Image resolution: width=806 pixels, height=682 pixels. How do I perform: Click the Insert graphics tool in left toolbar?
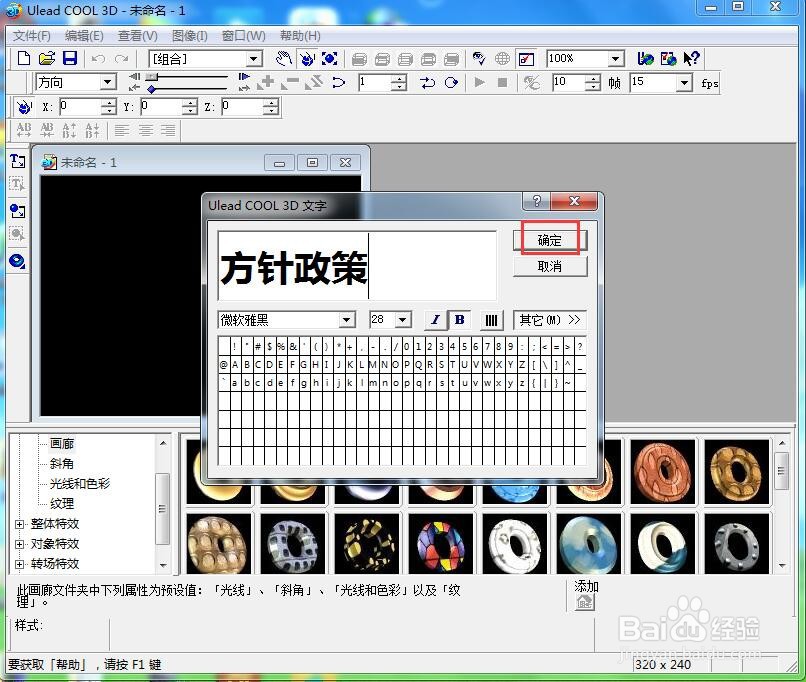(x=17, y=211)
